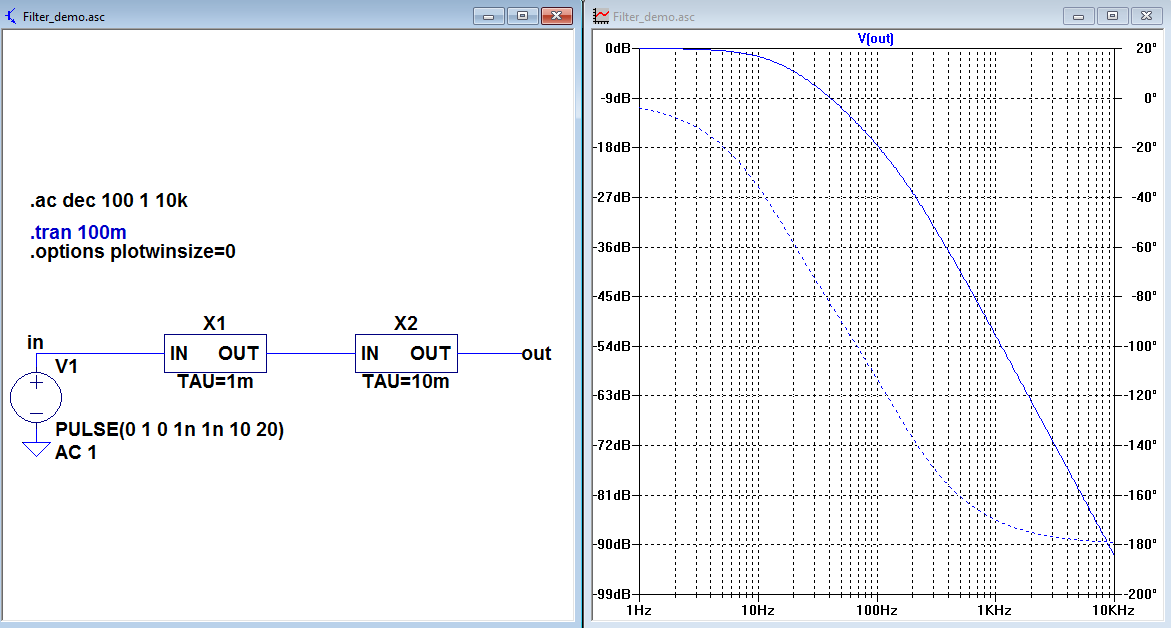Click the TAU=1m parameter under X1
Screen dimensions: 1171x628
(215, 382)
